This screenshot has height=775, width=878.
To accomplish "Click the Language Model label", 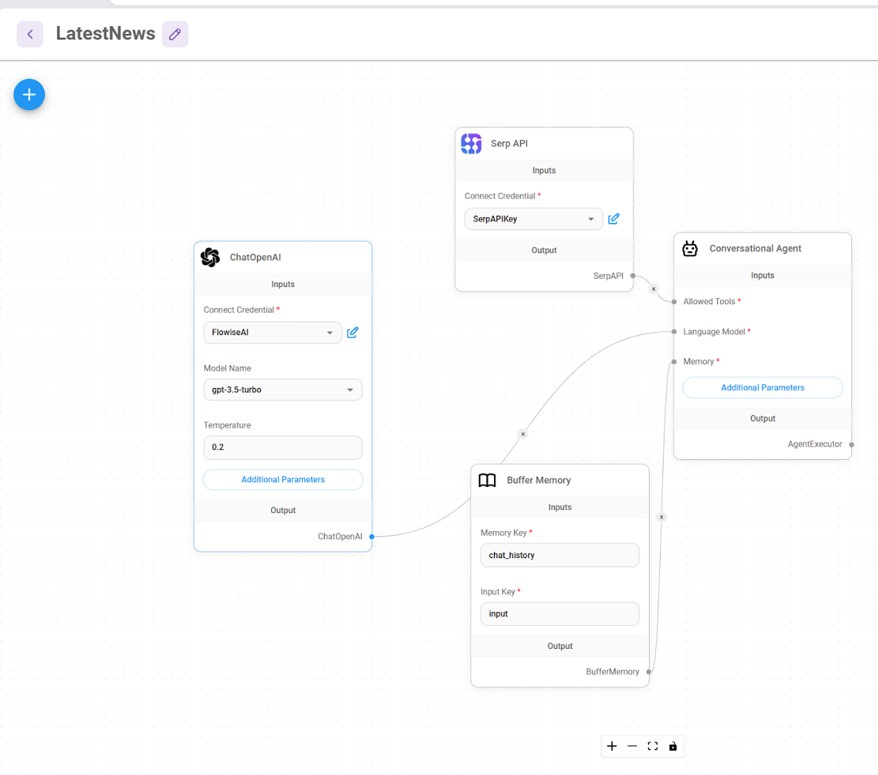I will [714, 332].
